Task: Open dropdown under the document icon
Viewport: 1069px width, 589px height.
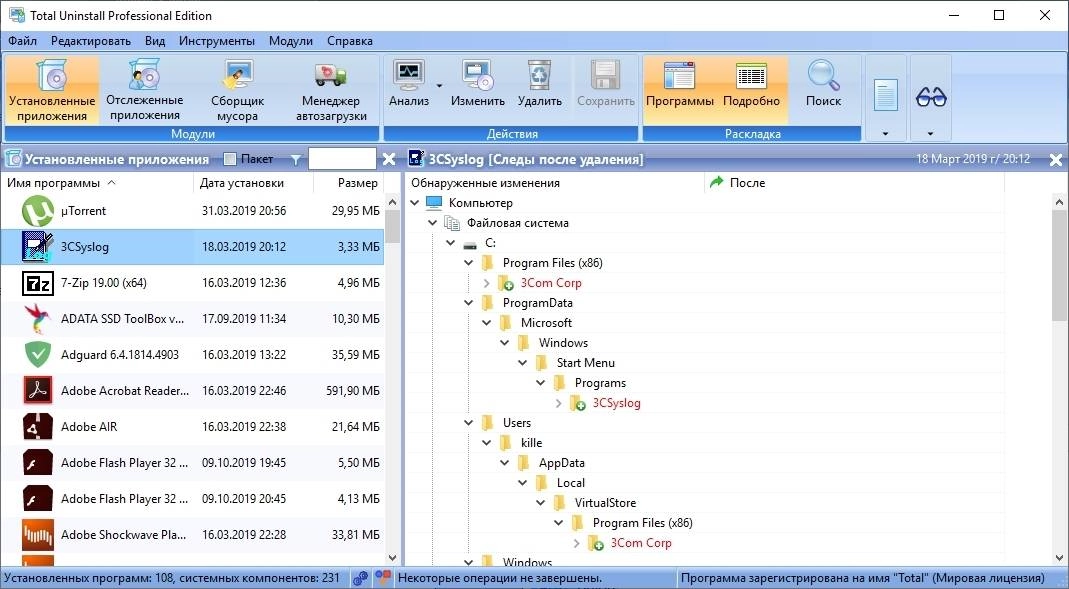Action: pyautogui.click(x=886, y=134)
